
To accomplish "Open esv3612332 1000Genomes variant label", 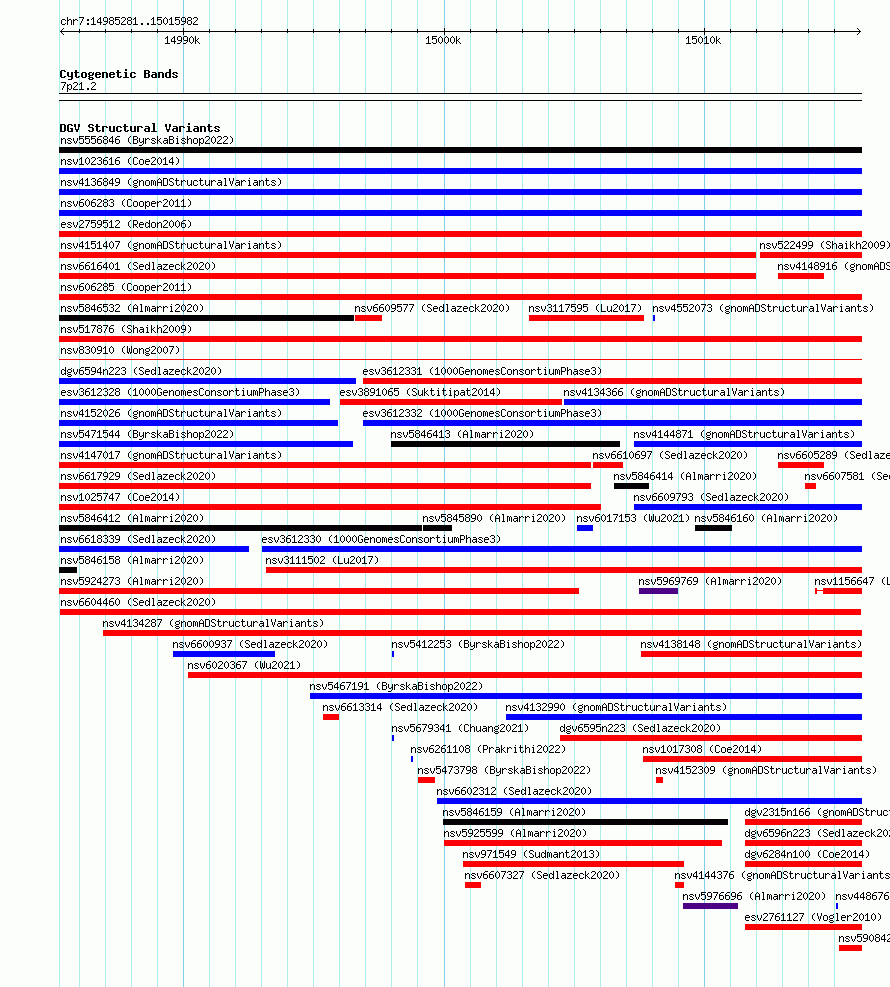I will coord(482,414).
